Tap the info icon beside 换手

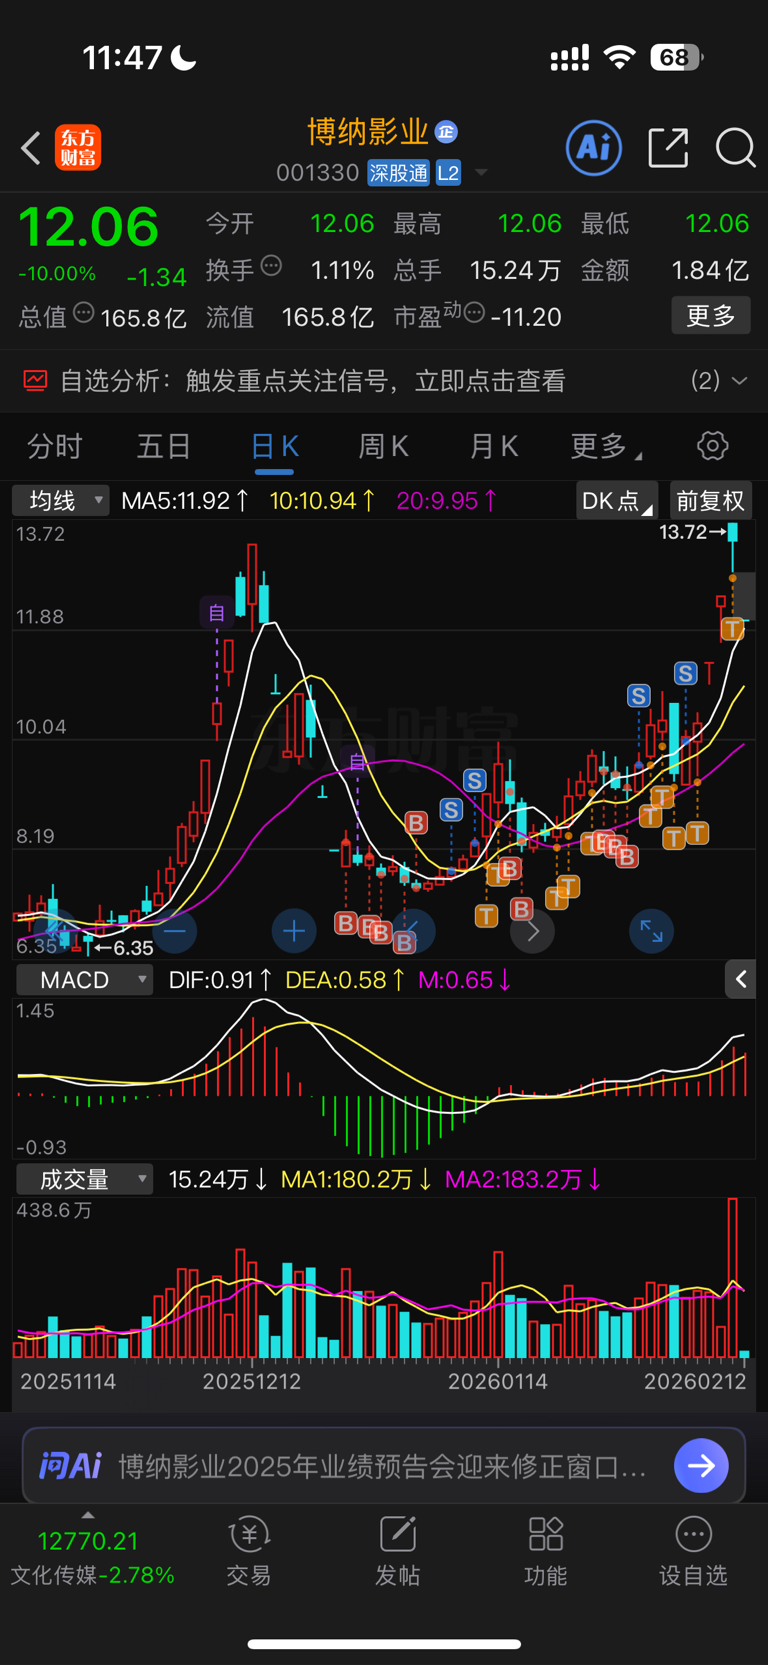[x=271, y=266]
